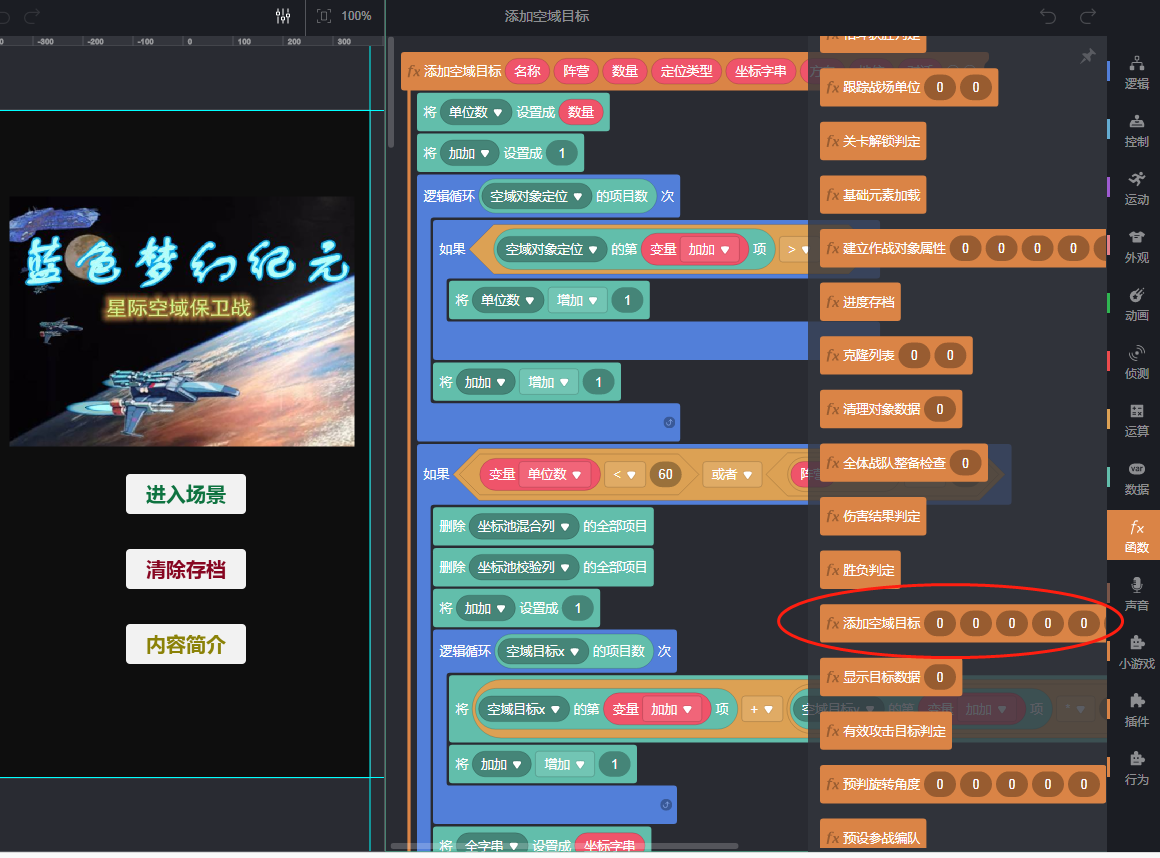1160x858 pixels.
Task: Open the 声音 (Sound) block category
Action: tap(1136, 594)
